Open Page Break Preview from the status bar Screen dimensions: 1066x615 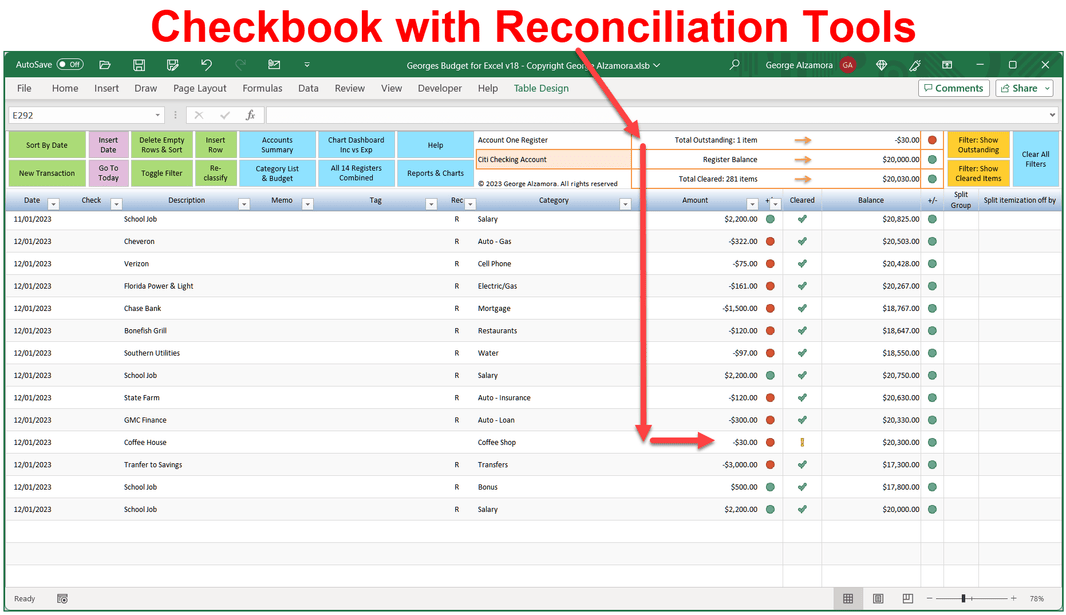pyautogui.click(x=906, y=598)
